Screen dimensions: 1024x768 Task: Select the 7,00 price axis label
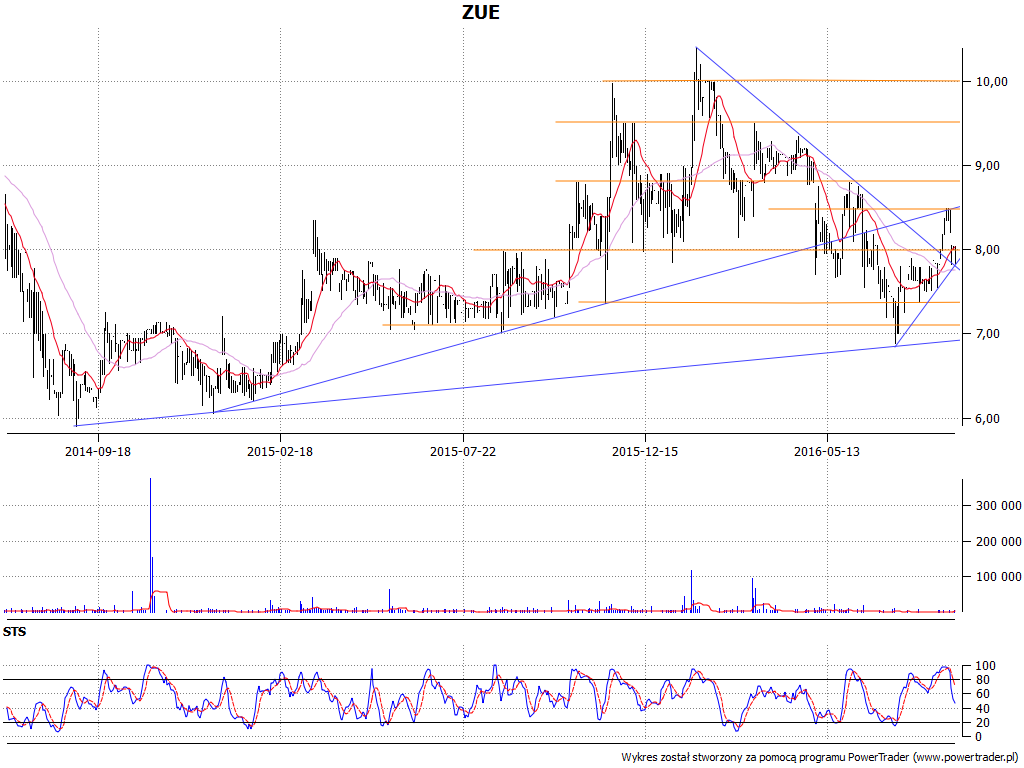(x=987, y=334)
